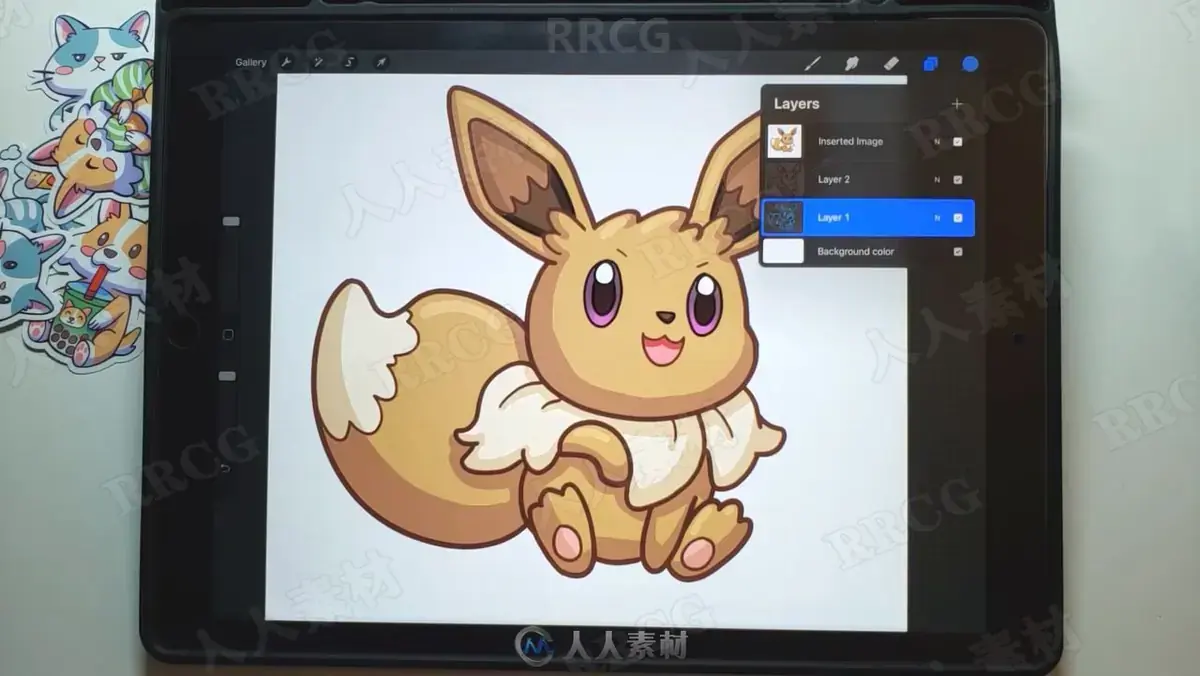The width and height of the screenshot is (1200, 676).
Task: Tap the brush size slider handle
Action: 231,221
